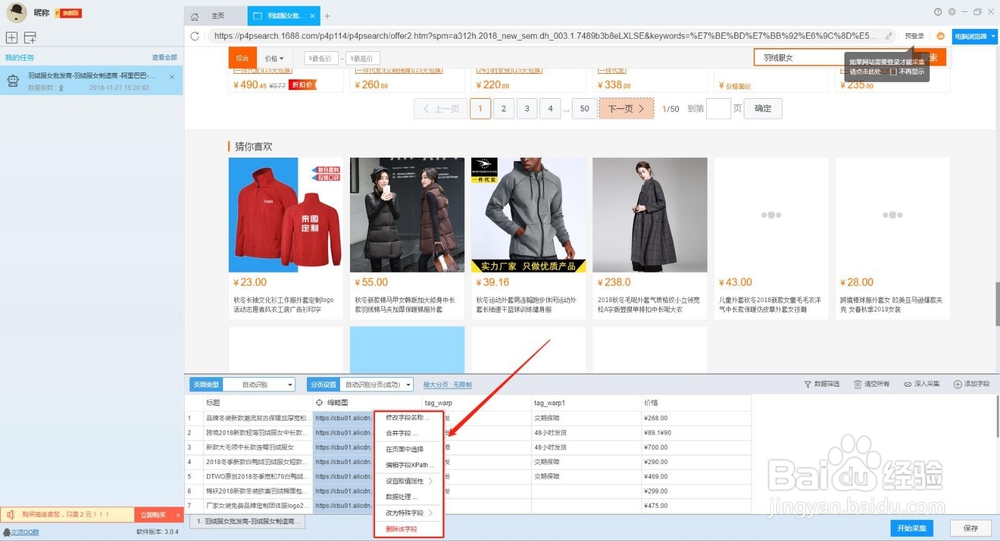Click the 清空所有 trash icon button
This screenshot has height=541, width=1000.
pos(871,384)
